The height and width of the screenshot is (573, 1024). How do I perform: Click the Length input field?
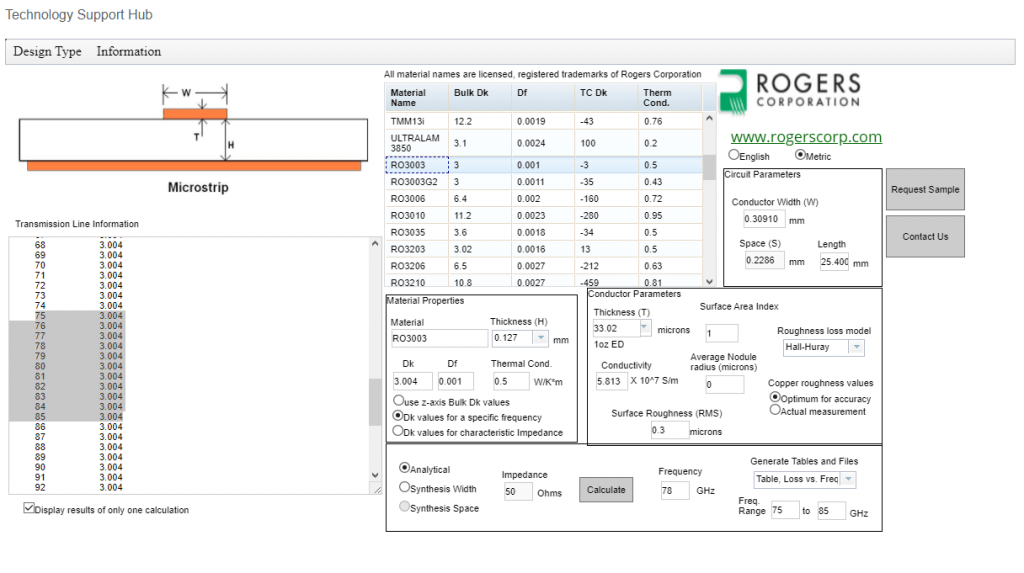tap(835, 262)
